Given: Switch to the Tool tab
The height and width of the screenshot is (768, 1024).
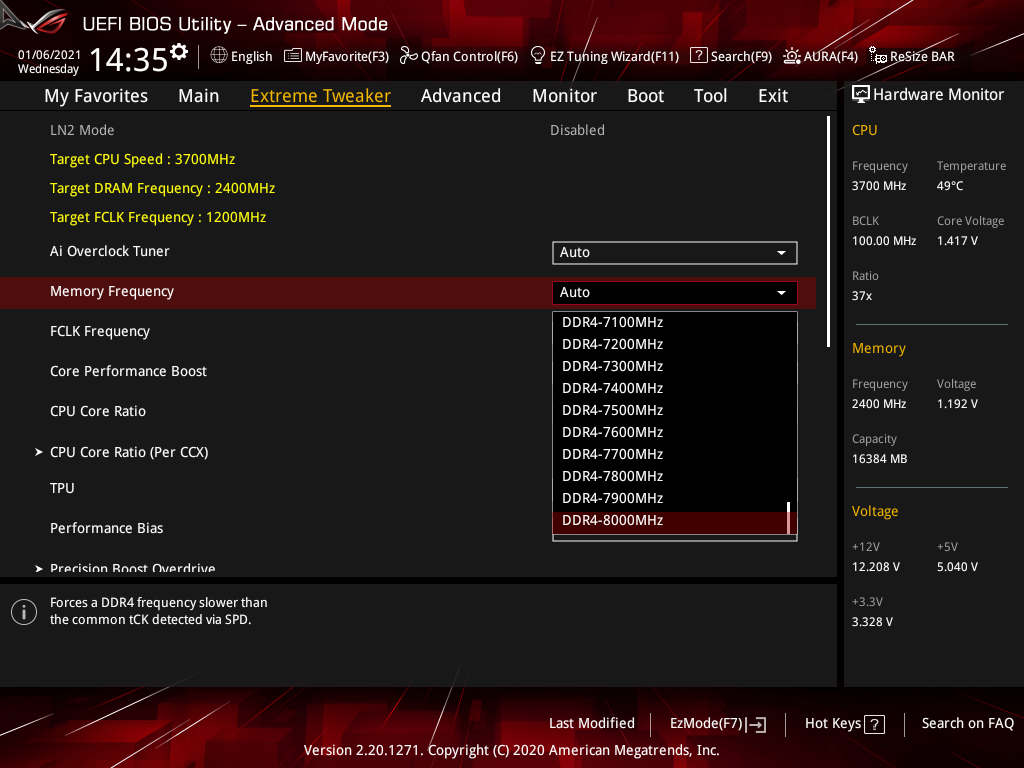Looking at the screenshot, I should pos(710,96).
